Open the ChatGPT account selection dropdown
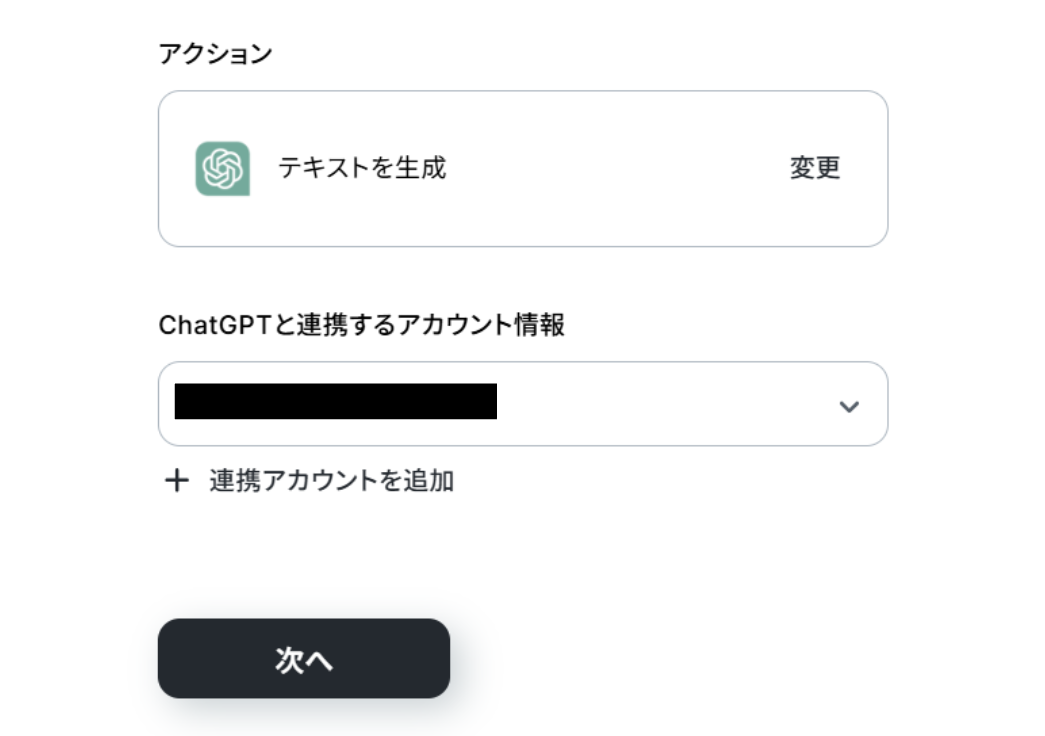Image resolution: width=1045 pixels, height=736 pixels. click(522, 404)
